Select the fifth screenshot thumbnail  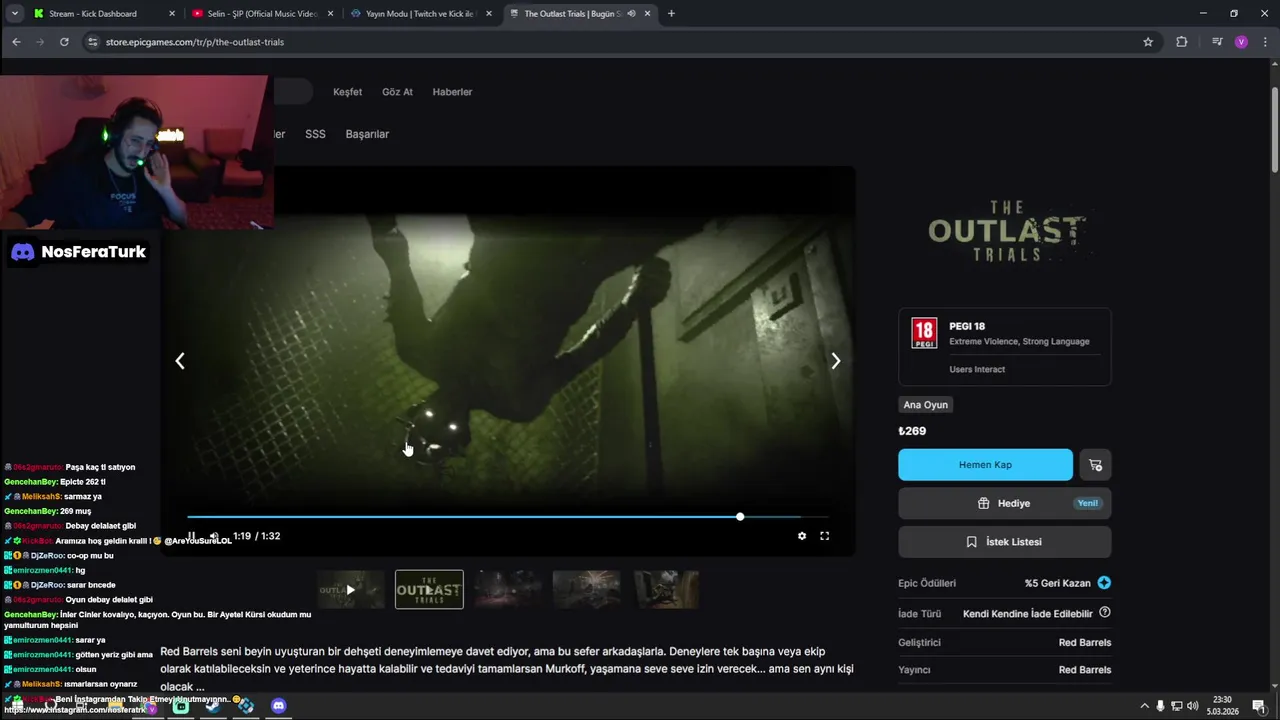click(x=666, y=590)
